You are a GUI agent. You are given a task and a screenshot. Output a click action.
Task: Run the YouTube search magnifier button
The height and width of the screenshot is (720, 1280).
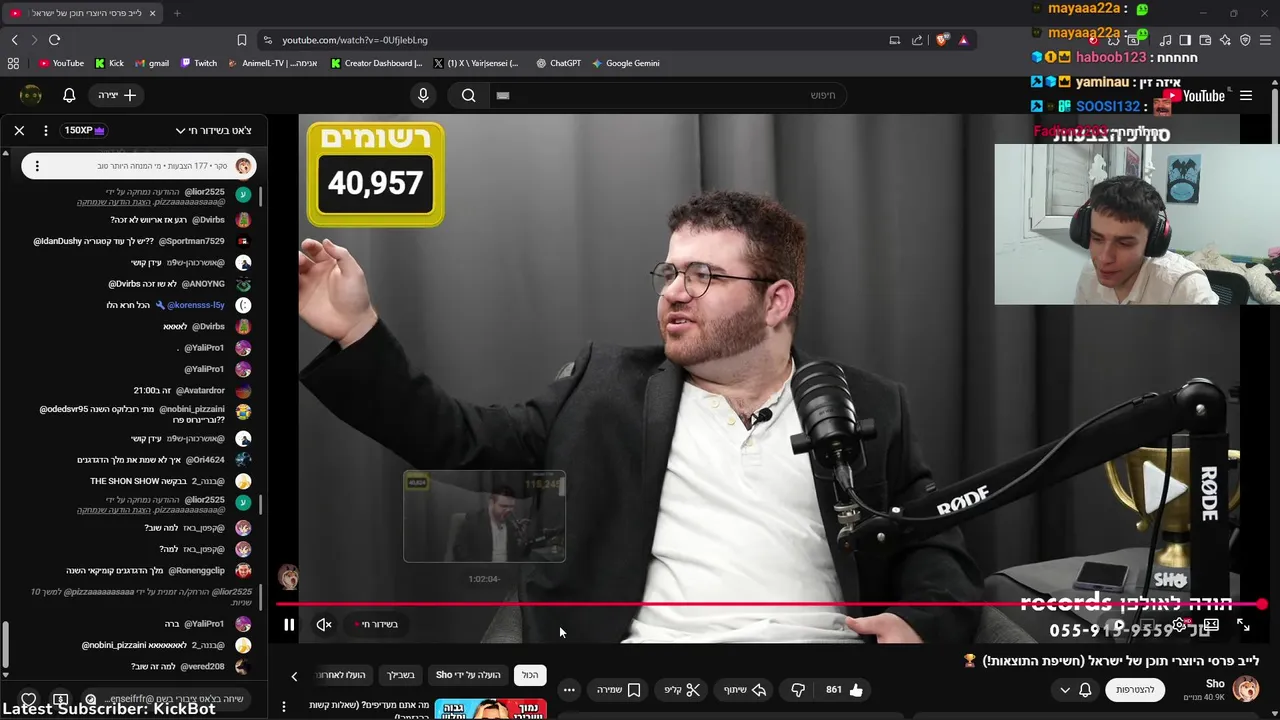pos(468,95)
